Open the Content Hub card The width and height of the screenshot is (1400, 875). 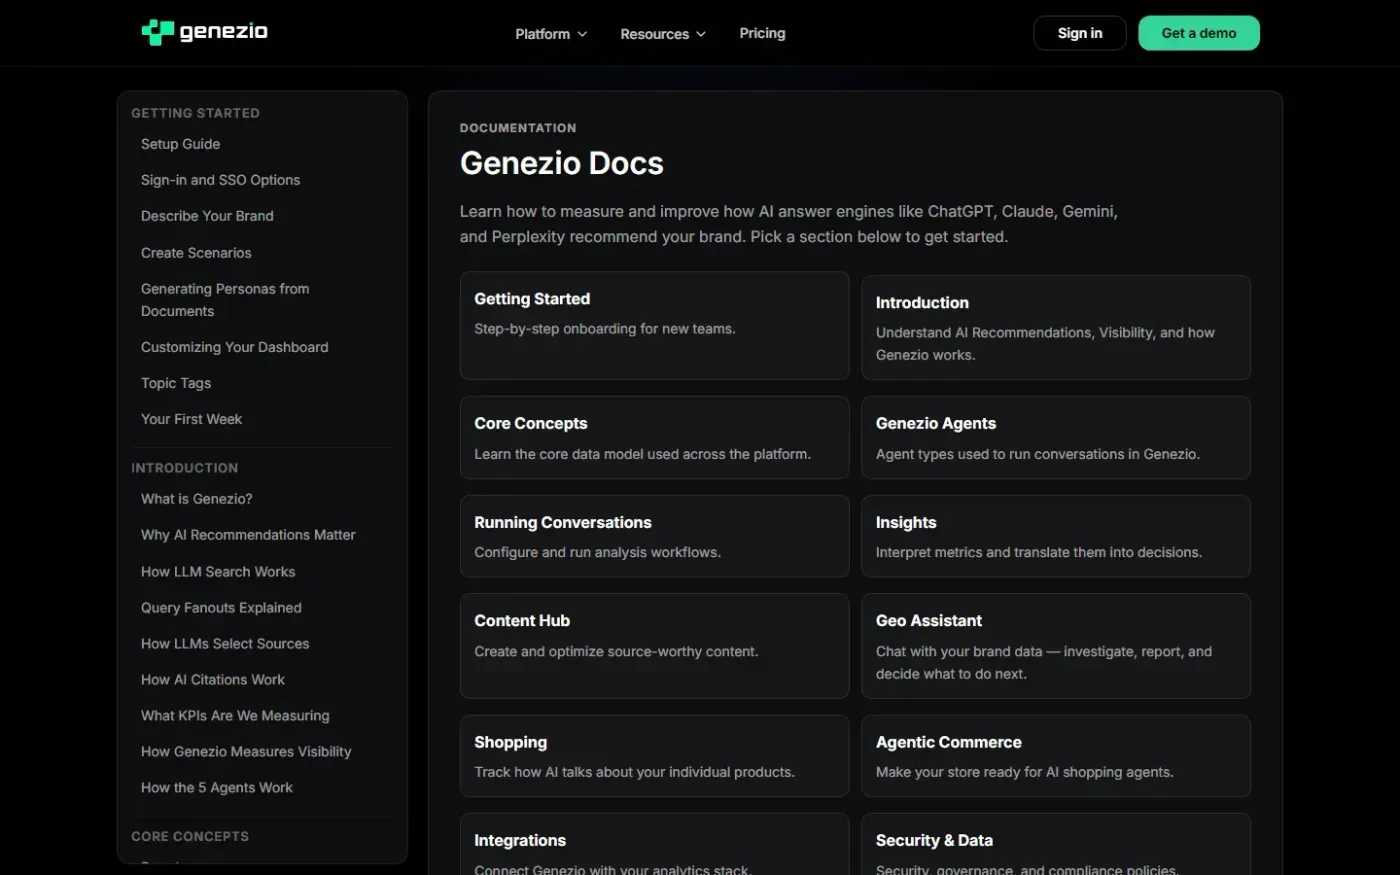[654, 646]
